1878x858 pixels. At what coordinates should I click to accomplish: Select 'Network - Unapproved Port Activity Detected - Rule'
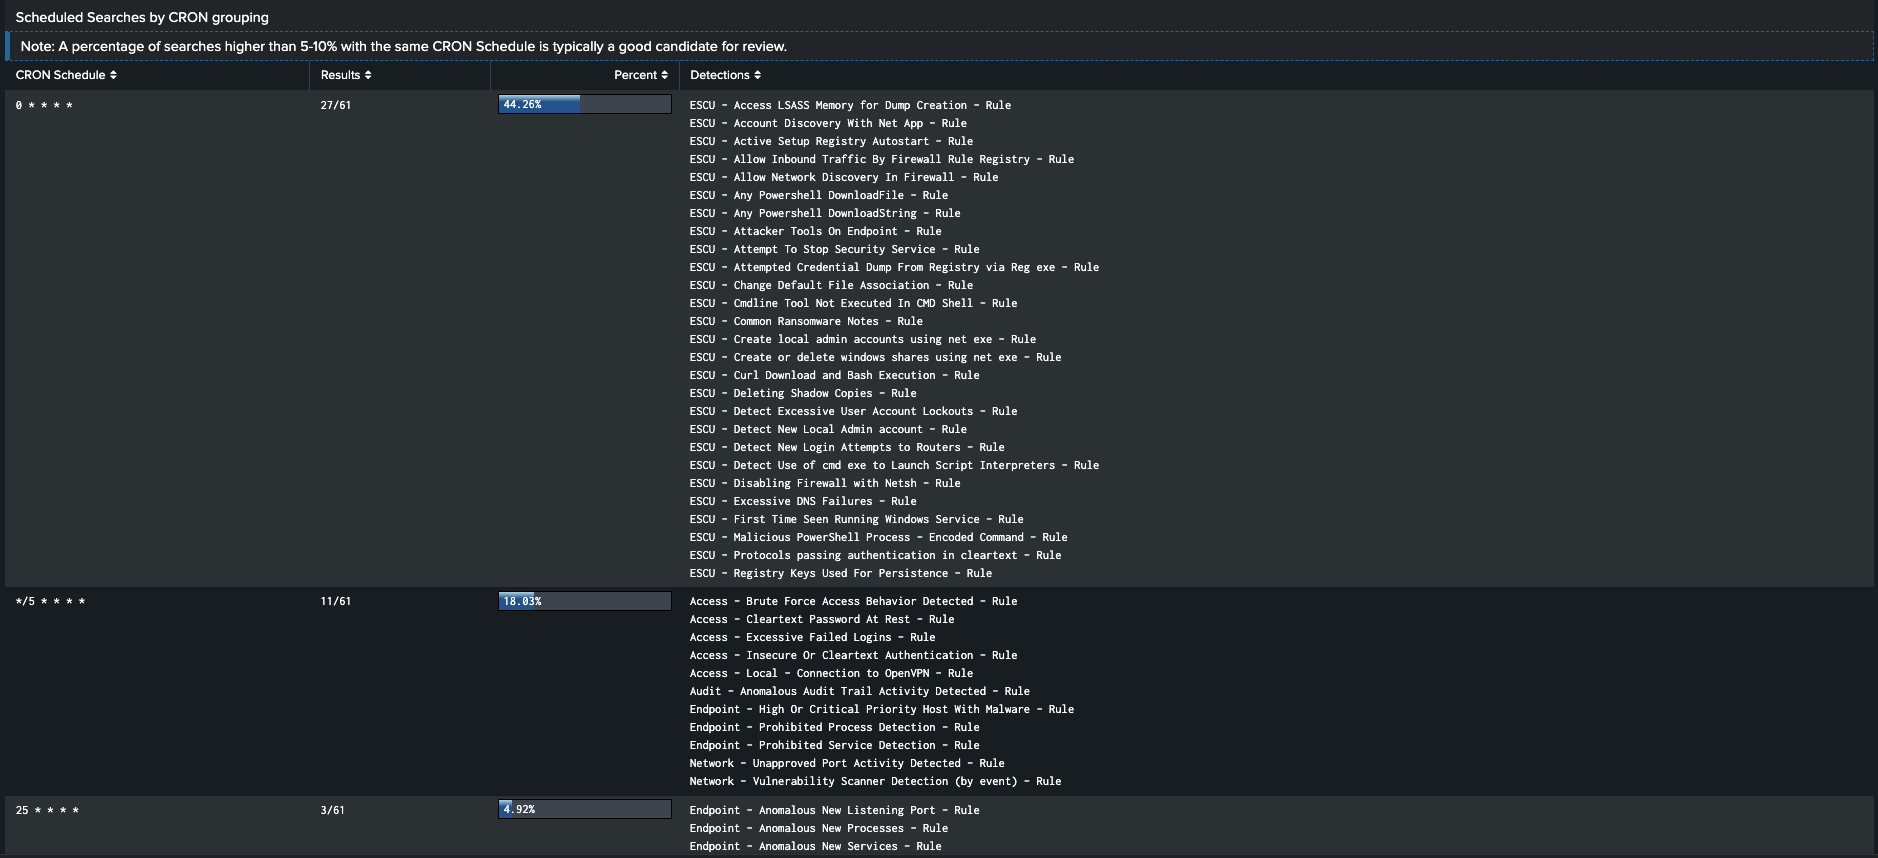(847, 763)
